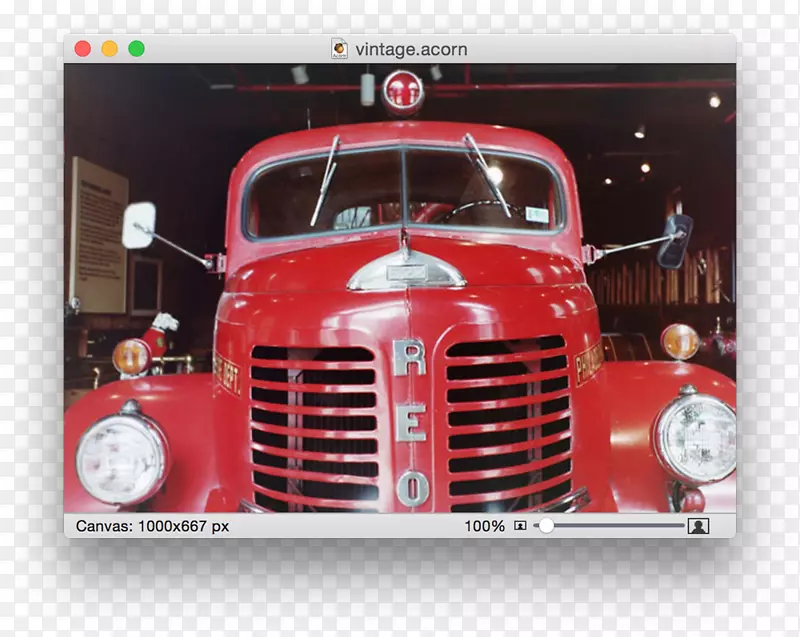Click the white side mirror on the left

(139, 225)
